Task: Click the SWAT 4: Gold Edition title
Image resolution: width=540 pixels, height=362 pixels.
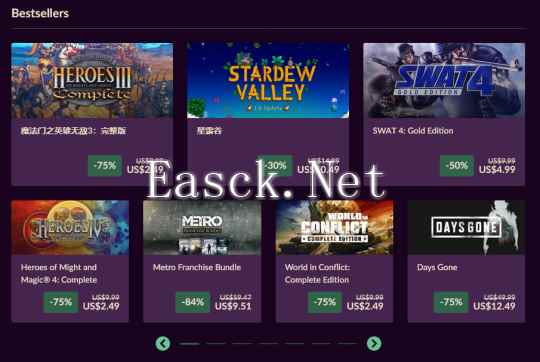Action: (x=413, y=131)
